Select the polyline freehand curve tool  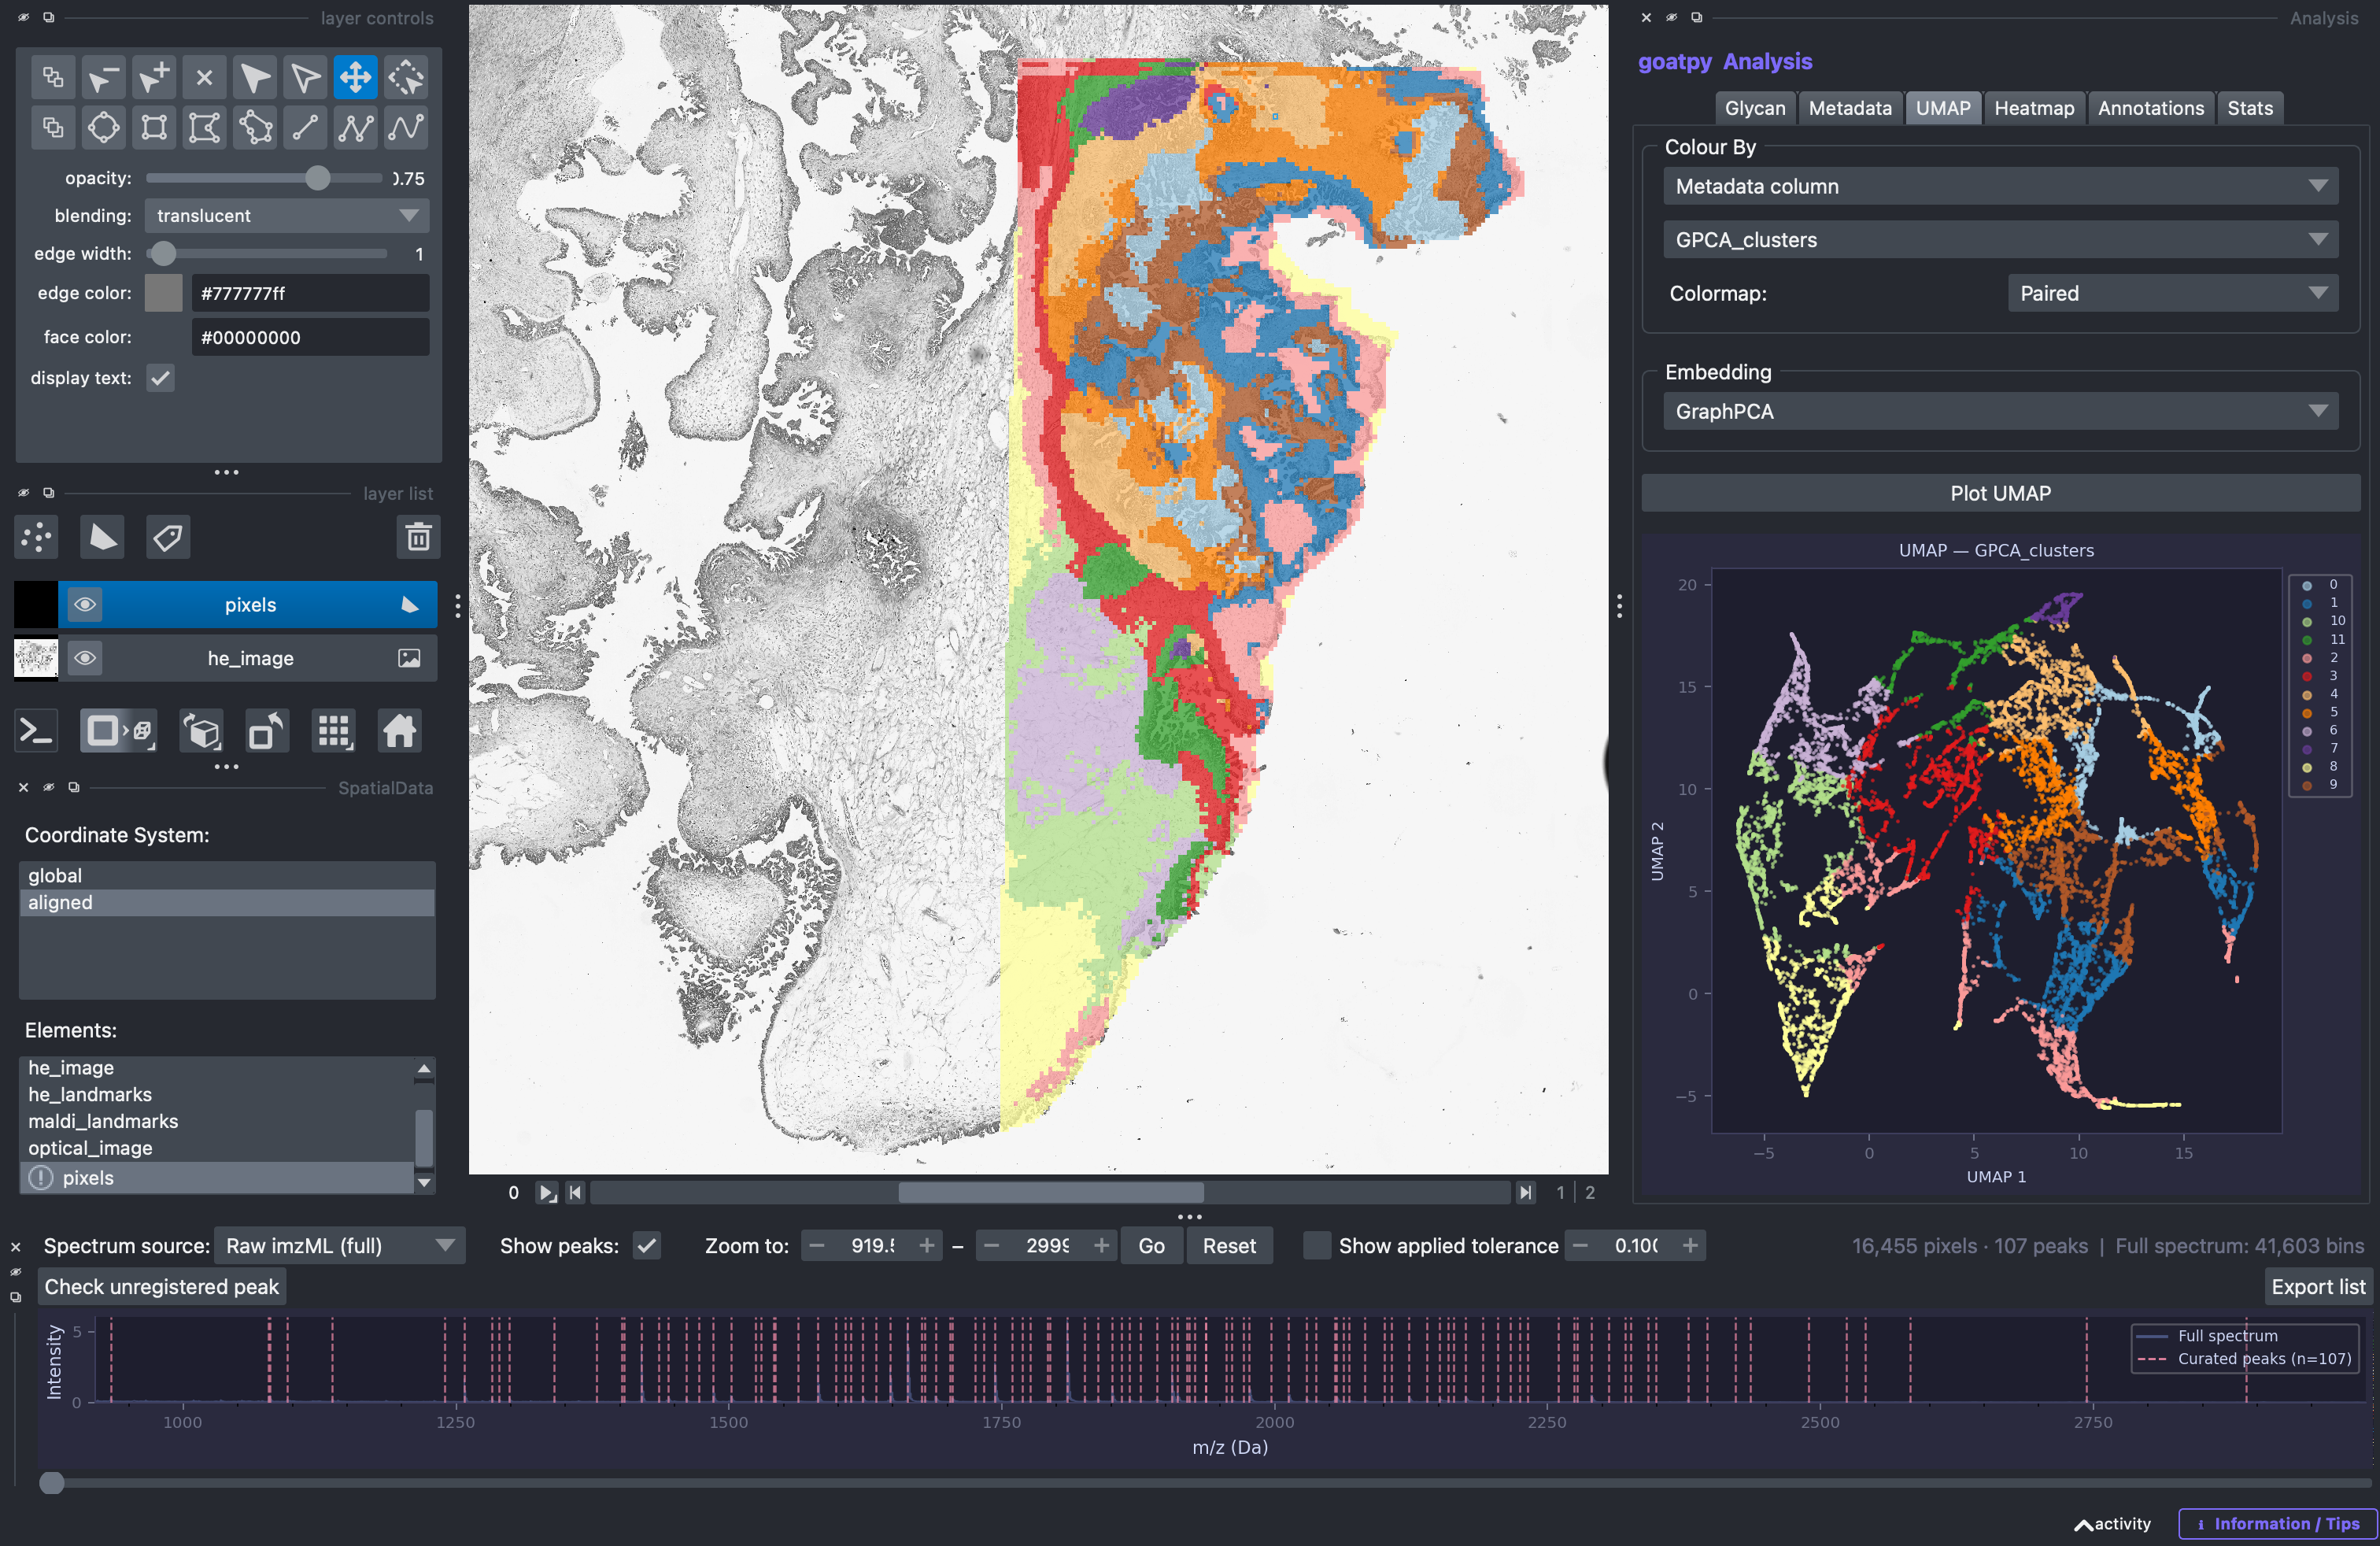click(406, 127)
